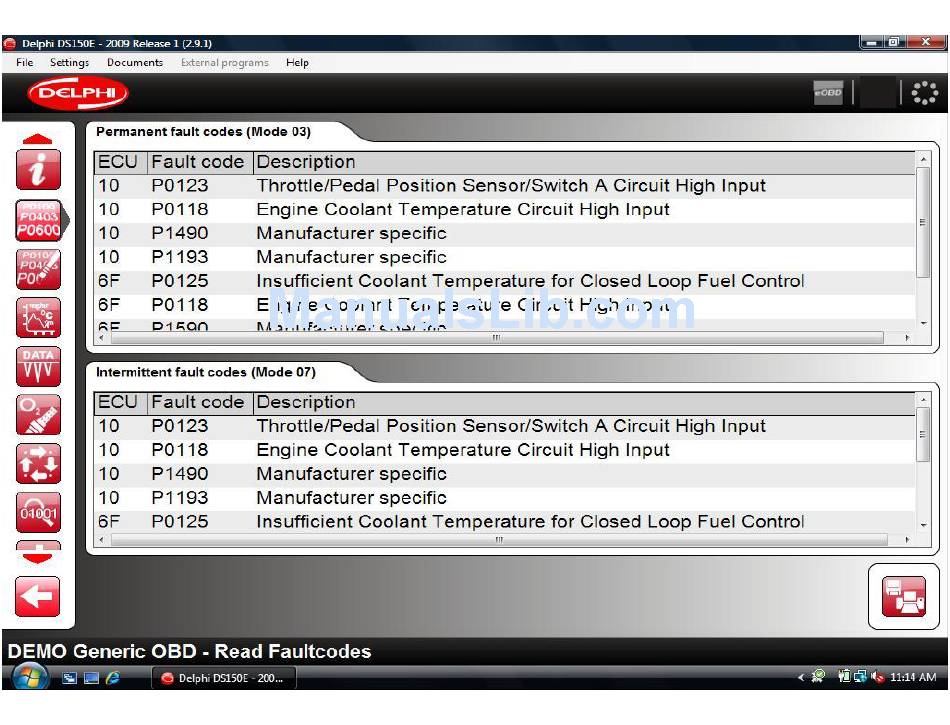This screenshot has width=950, height=725.
Task: Open the DATA freeze frame icon
Action: [x=38, y=366]
